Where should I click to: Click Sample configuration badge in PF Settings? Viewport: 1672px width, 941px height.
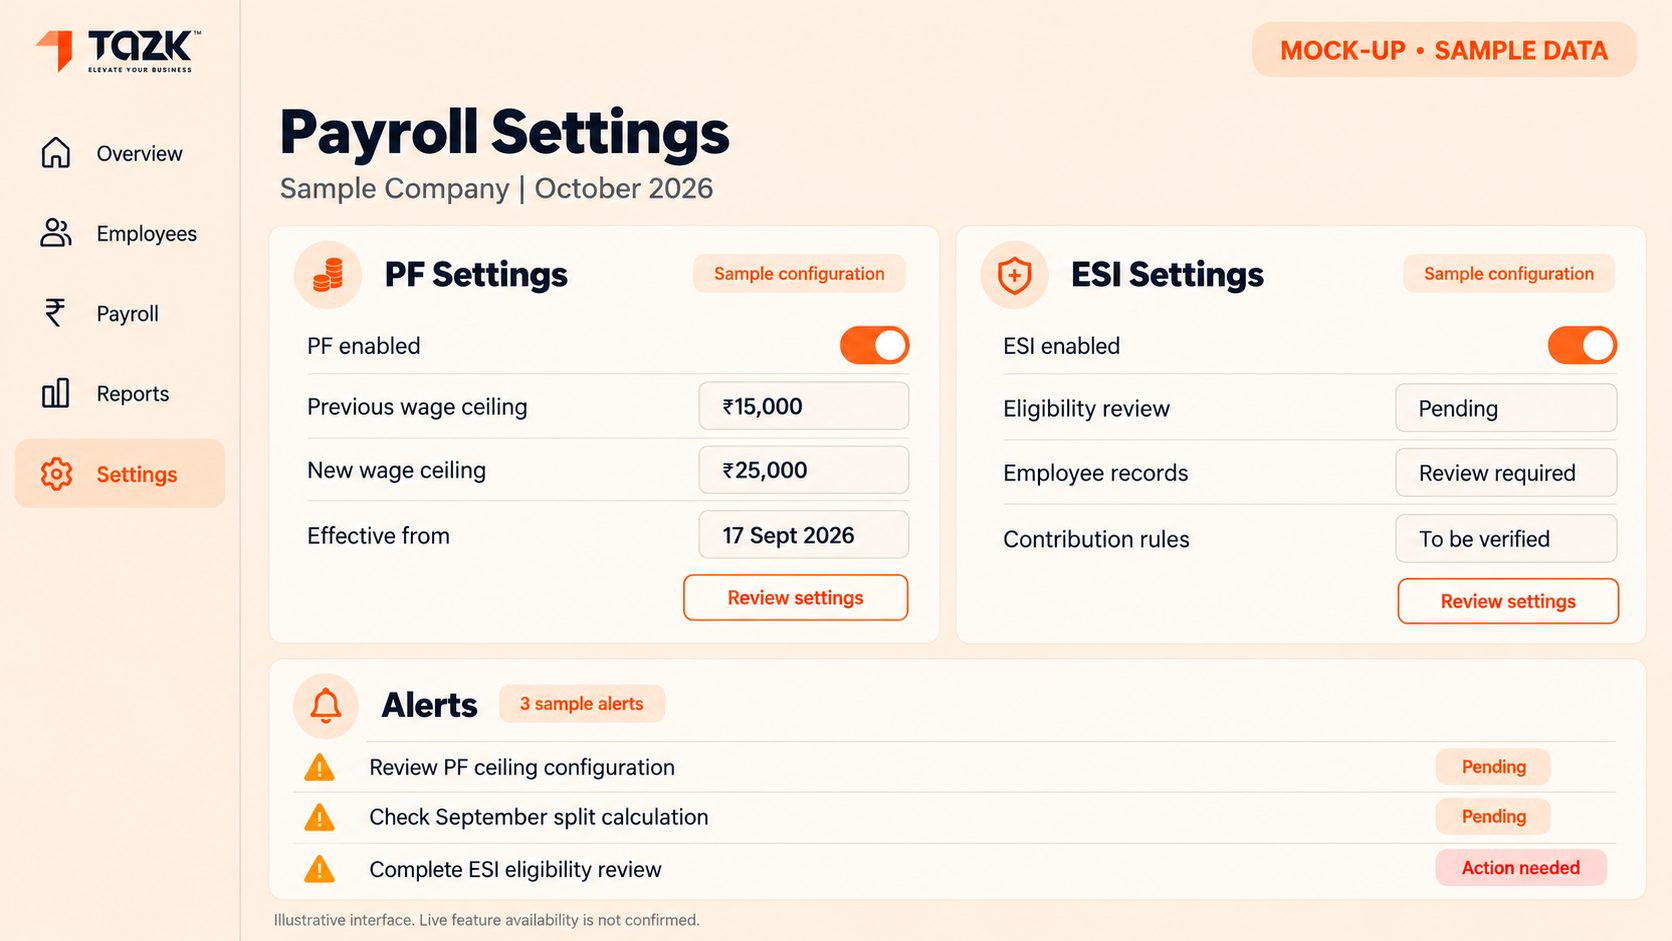799,274
